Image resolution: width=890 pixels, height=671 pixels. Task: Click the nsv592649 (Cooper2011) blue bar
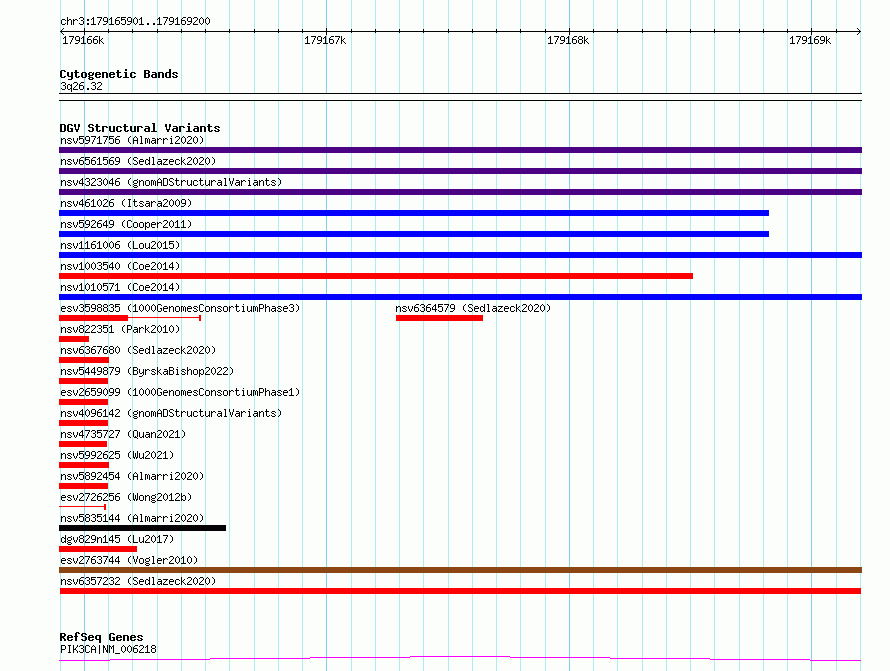[414, 234]
